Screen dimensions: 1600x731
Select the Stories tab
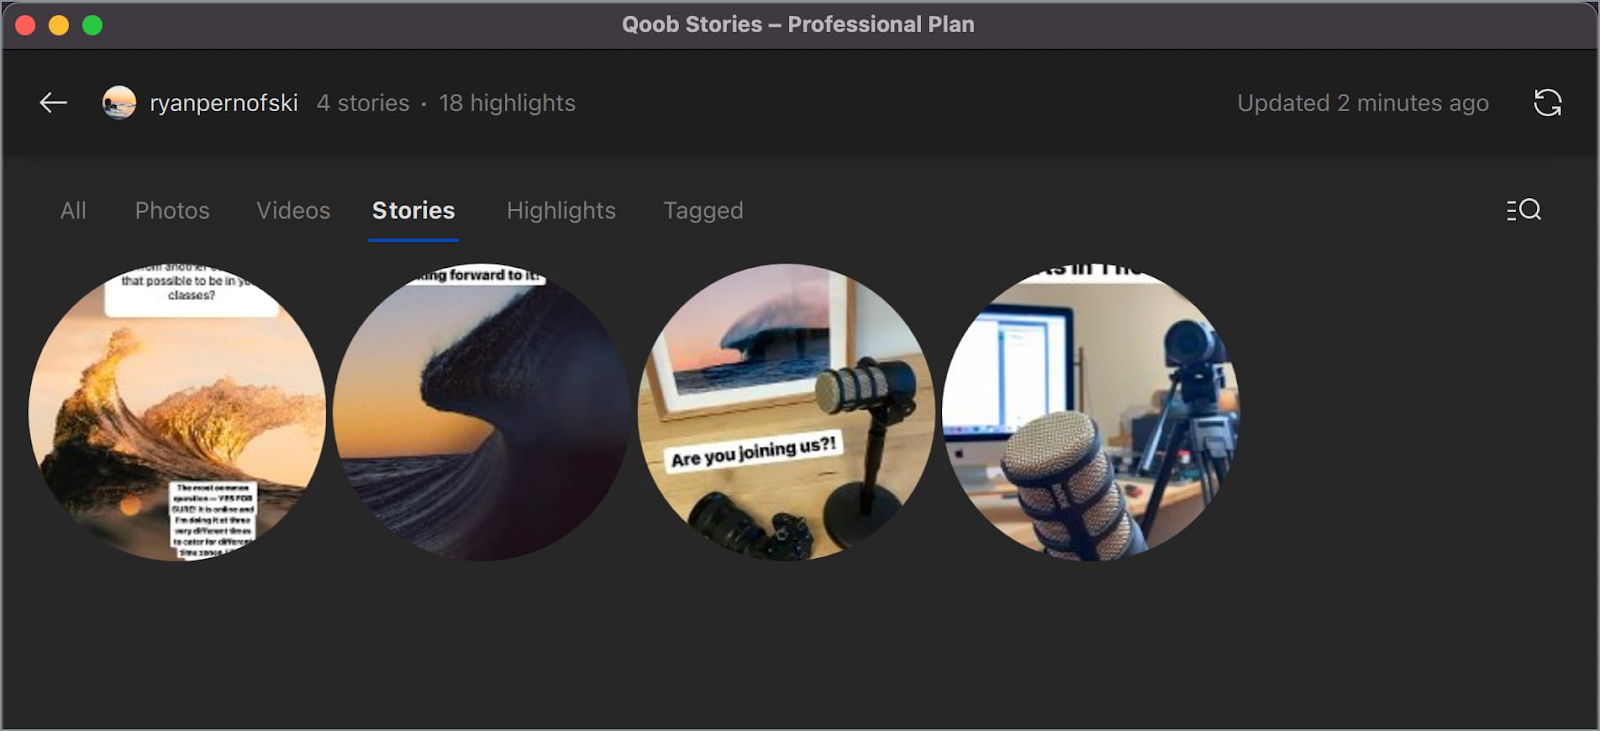(x=413, y=210)
